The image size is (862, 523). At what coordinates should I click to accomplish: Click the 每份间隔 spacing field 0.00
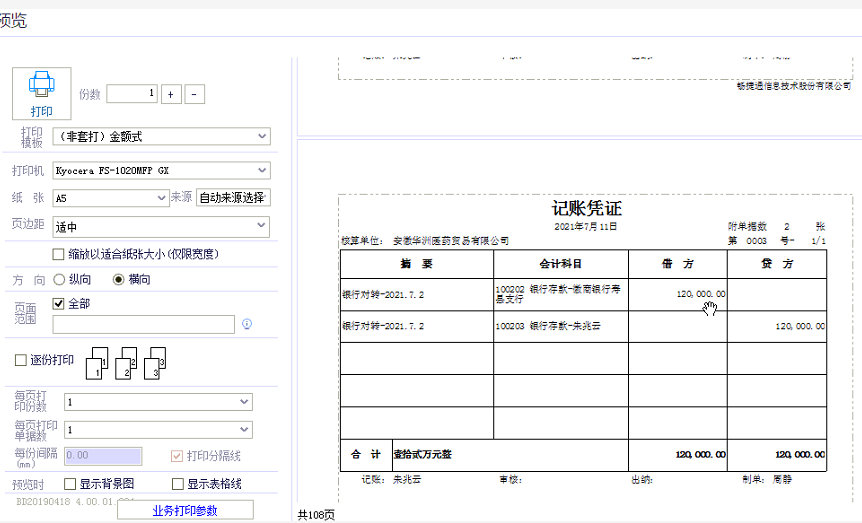(103, 455)
